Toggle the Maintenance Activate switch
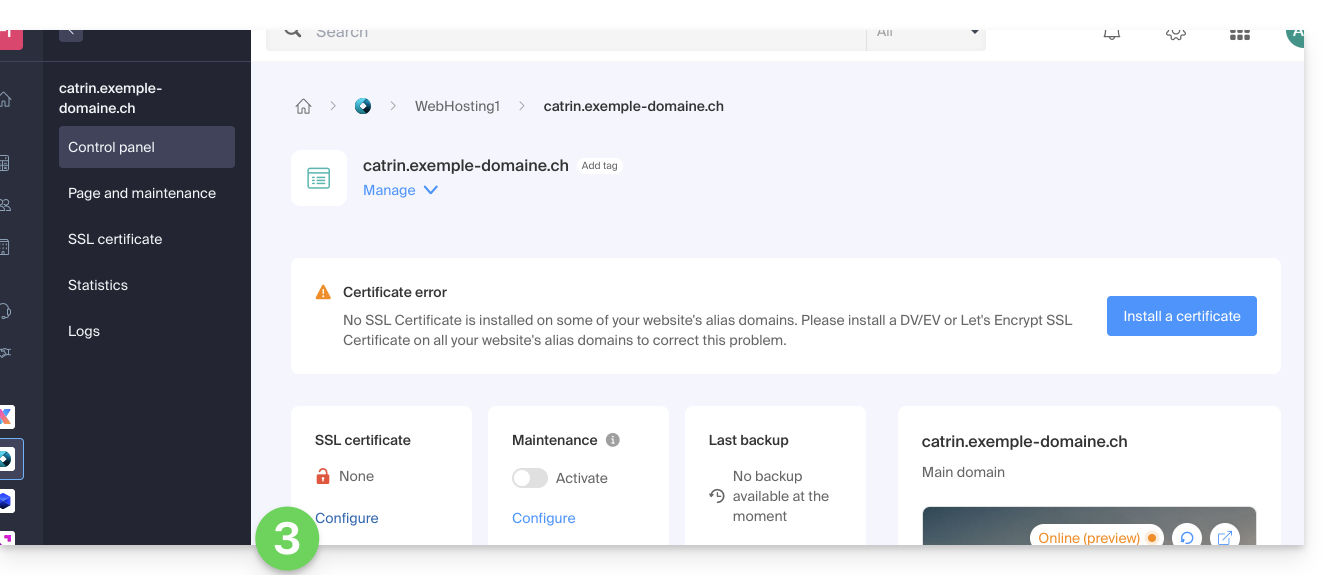1334x575 pixels. tap(530, 478)
